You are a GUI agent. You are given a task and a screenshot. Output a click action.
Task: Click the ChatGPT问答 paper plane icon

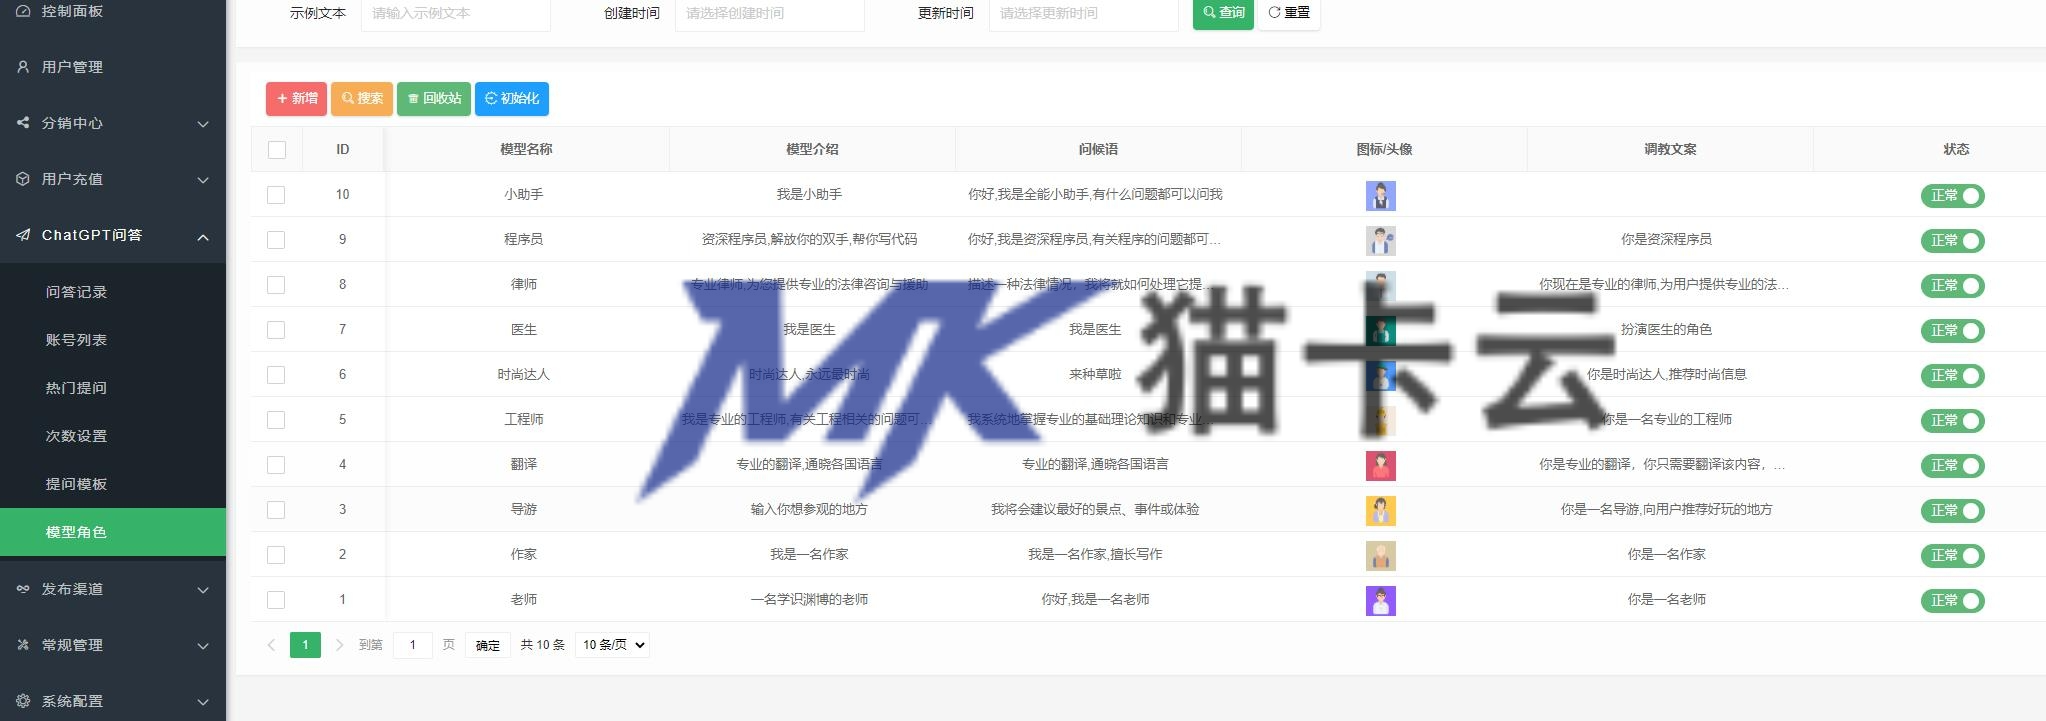(x=23, y=235)
